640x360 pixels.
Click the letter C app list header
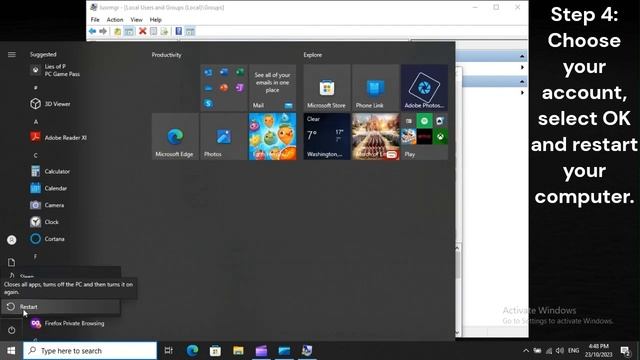(x=36, y=156)
